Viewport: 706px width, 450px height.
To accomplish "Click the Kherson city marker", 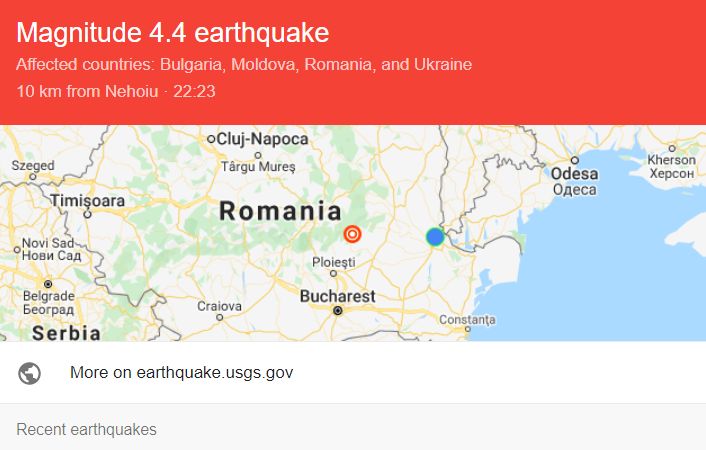I will tap(672, 148).
